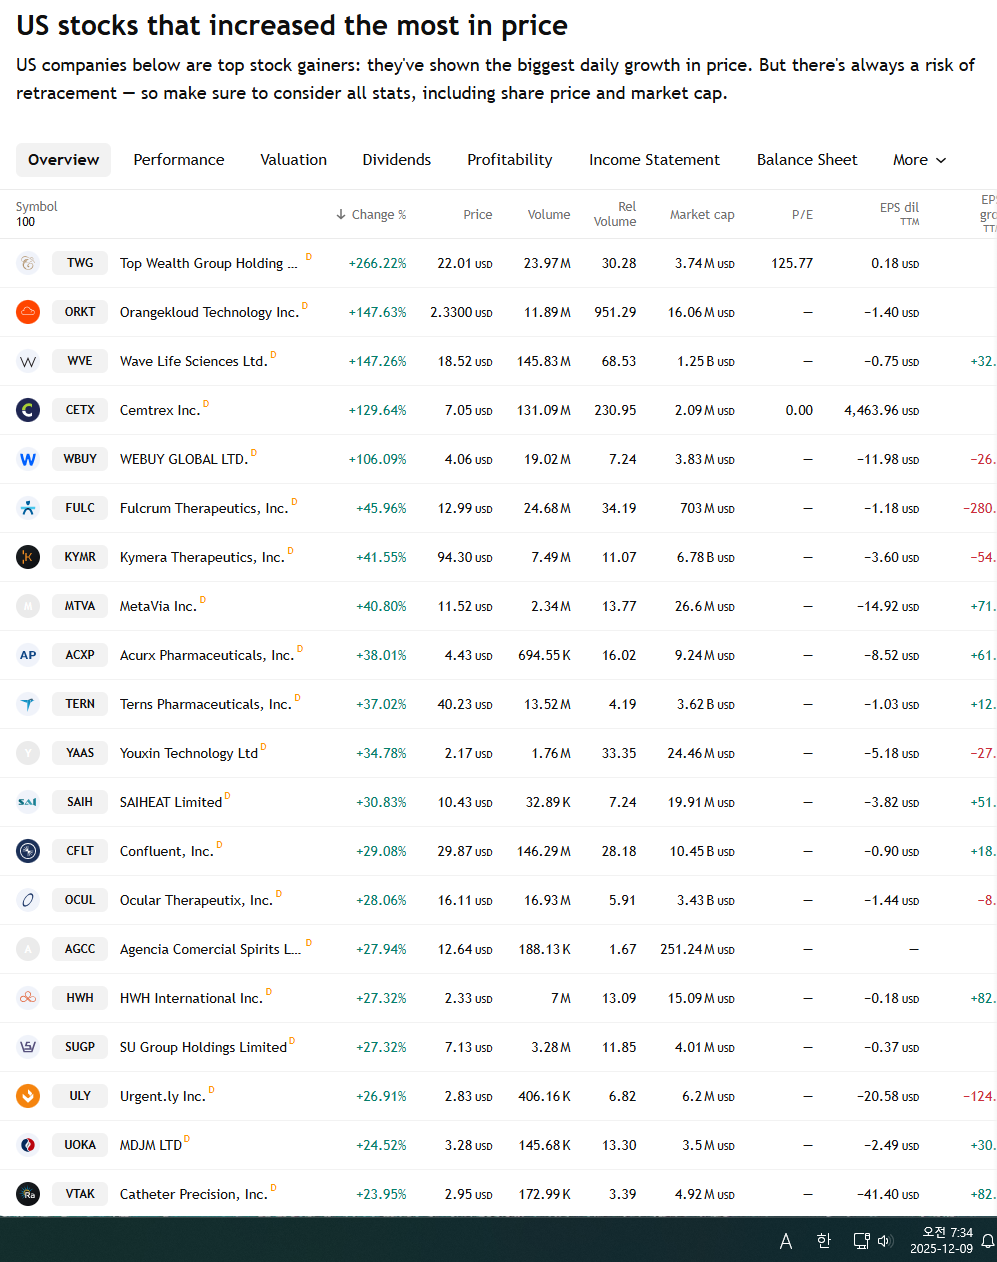Image resolution: width=997 pixels, height=1262 pixels.
Task: Switch to the Valuation tab
Action: pyautogui.click(x=293, y=160)
